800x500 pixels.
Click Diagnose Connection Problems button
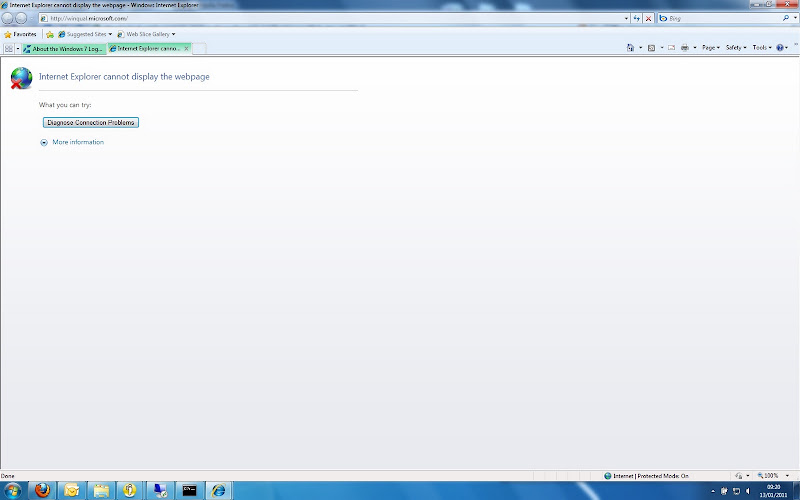click(91, 122)
